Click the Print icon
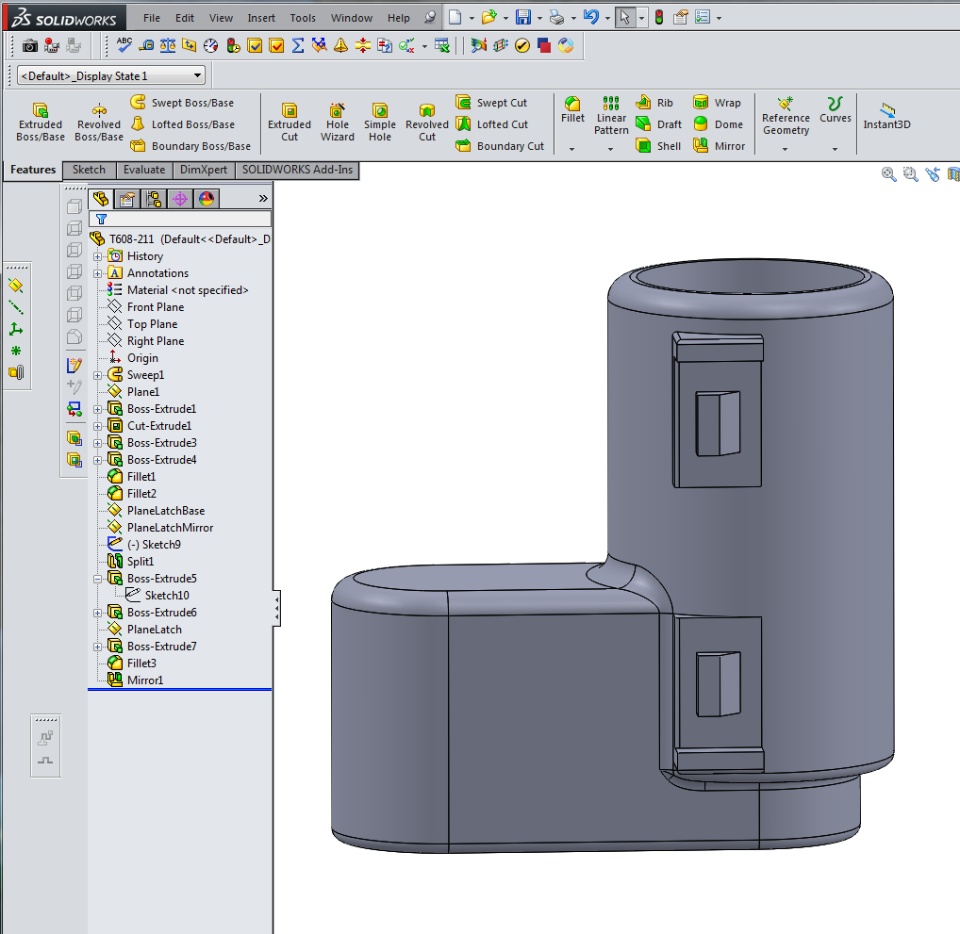This screenshot has height=934, width=960. (x=557, y=17)
